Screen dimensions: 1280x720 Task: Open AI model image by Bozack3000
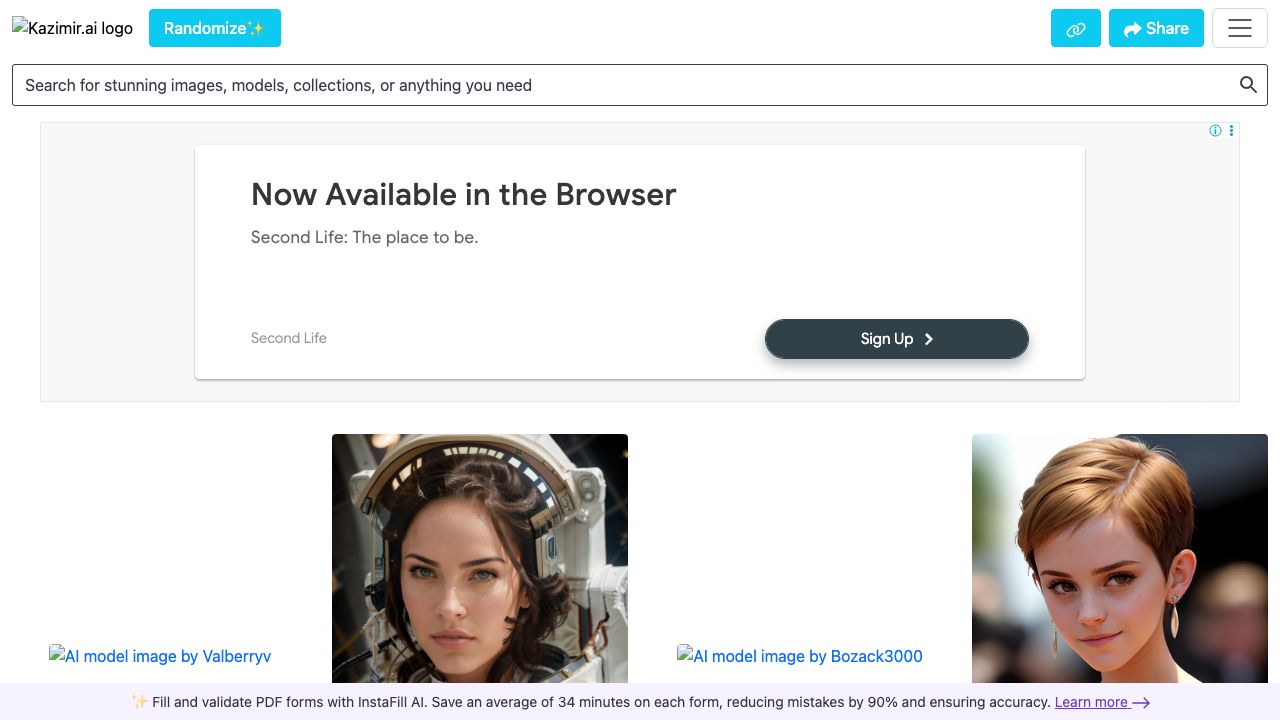[800, 656]
